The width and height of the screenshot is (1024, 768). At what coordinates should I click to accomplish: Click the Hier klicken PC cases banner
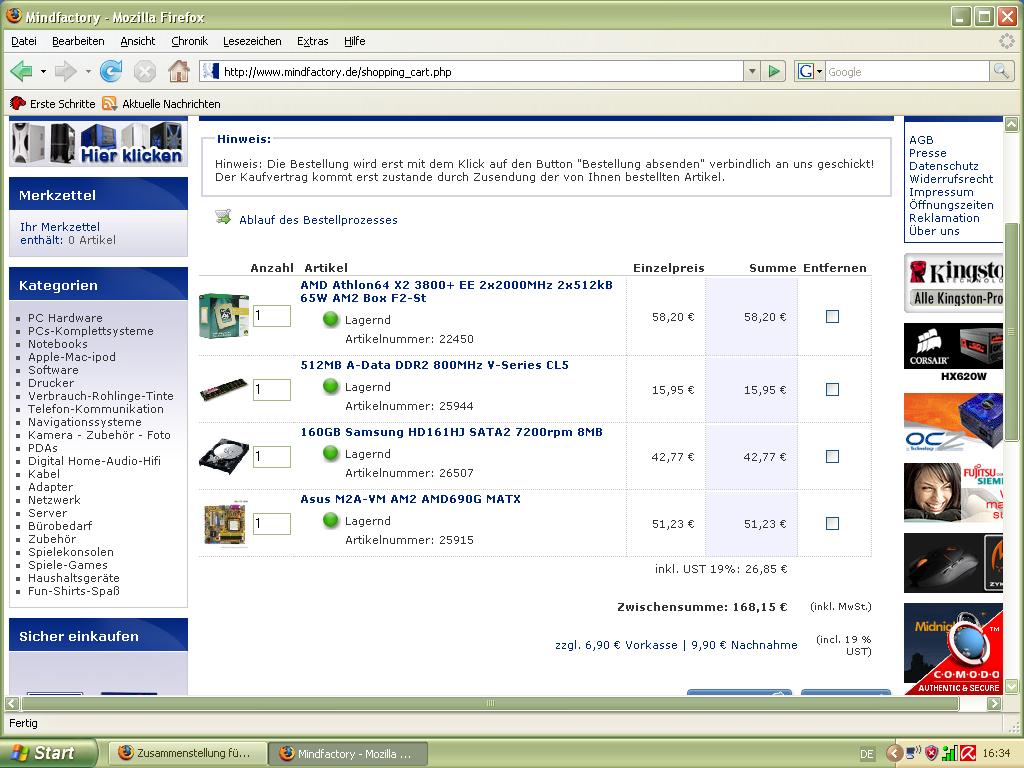(99, 142)
